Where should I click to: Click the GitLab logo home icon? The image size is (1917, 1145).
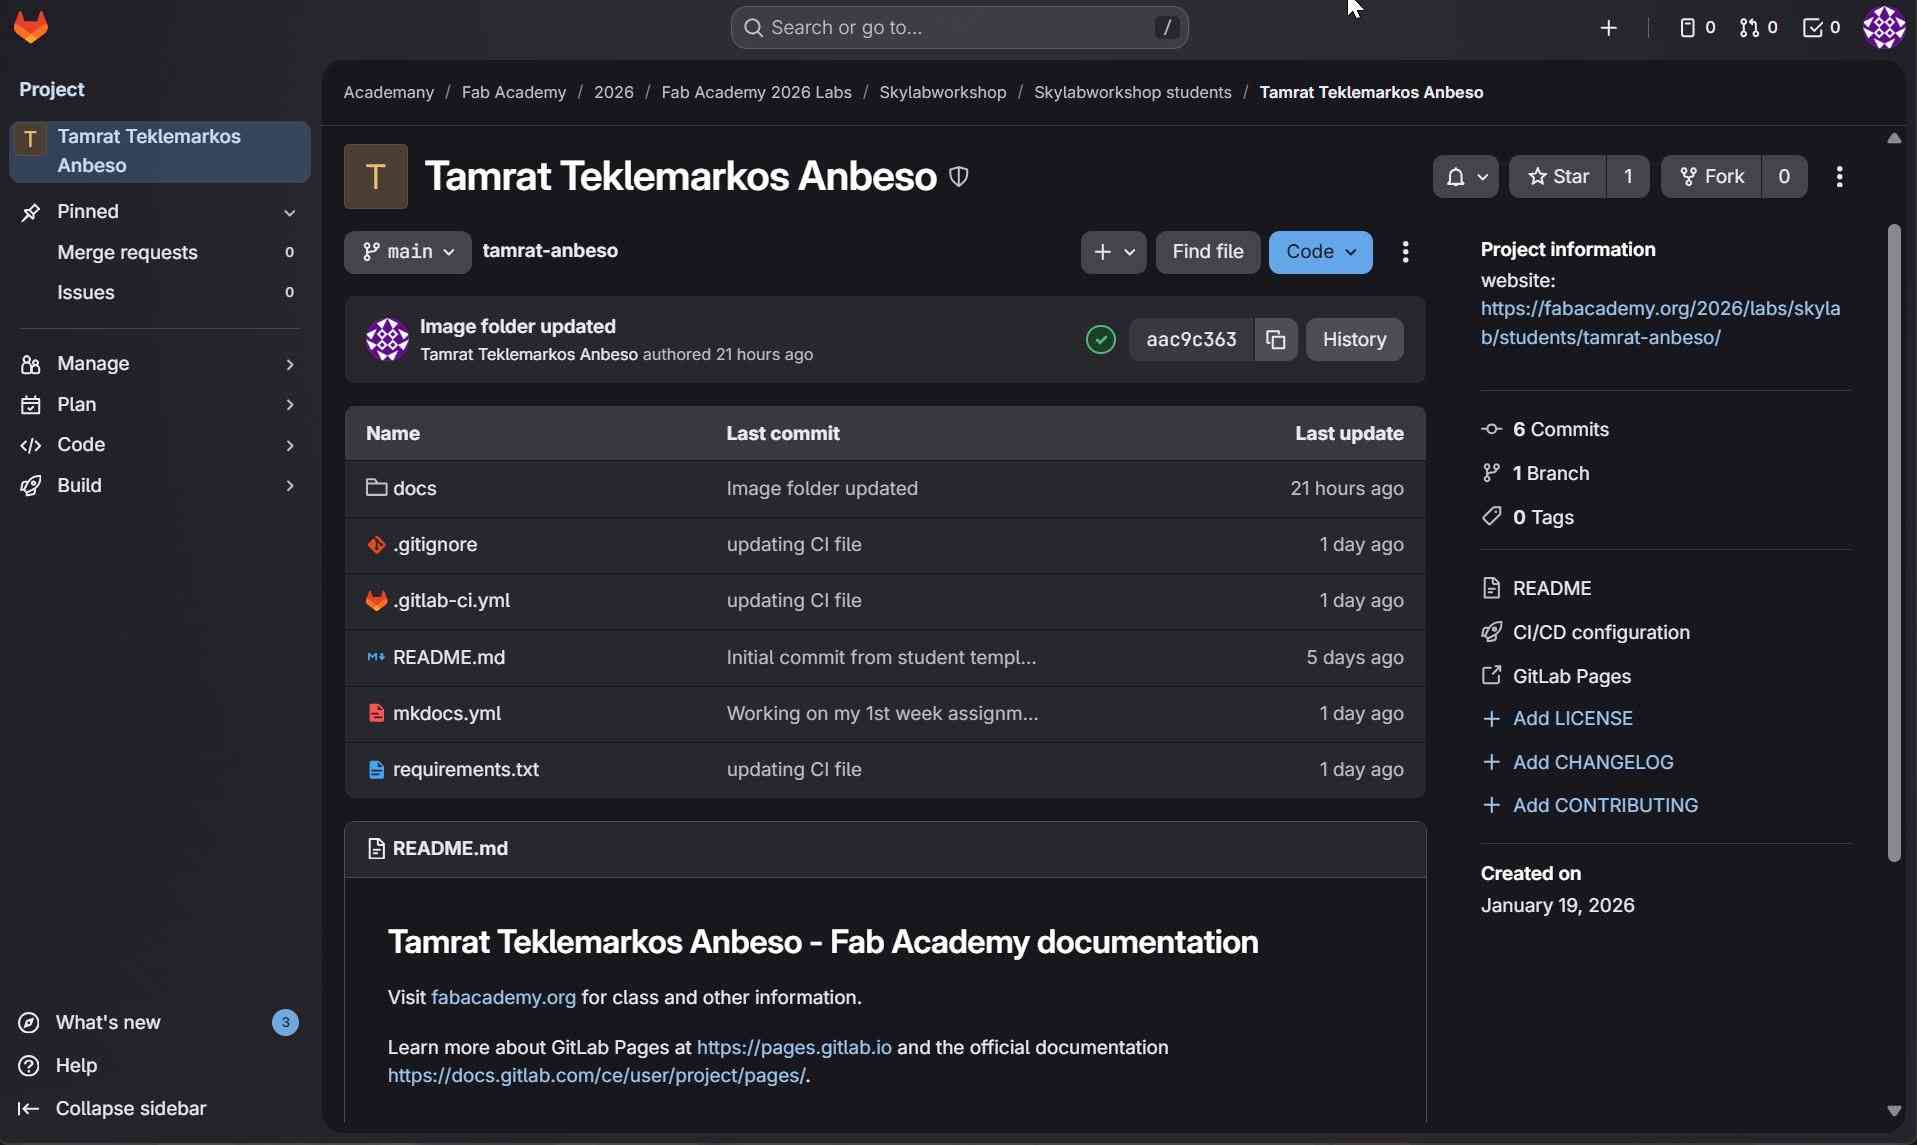(31, 27)
